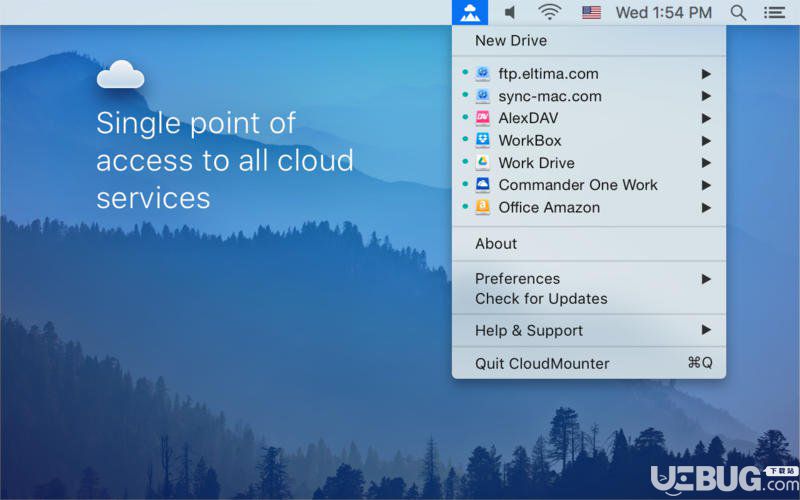Select the Commander One Work label
This screenshot has height=500, width=800.
(578, 185)
